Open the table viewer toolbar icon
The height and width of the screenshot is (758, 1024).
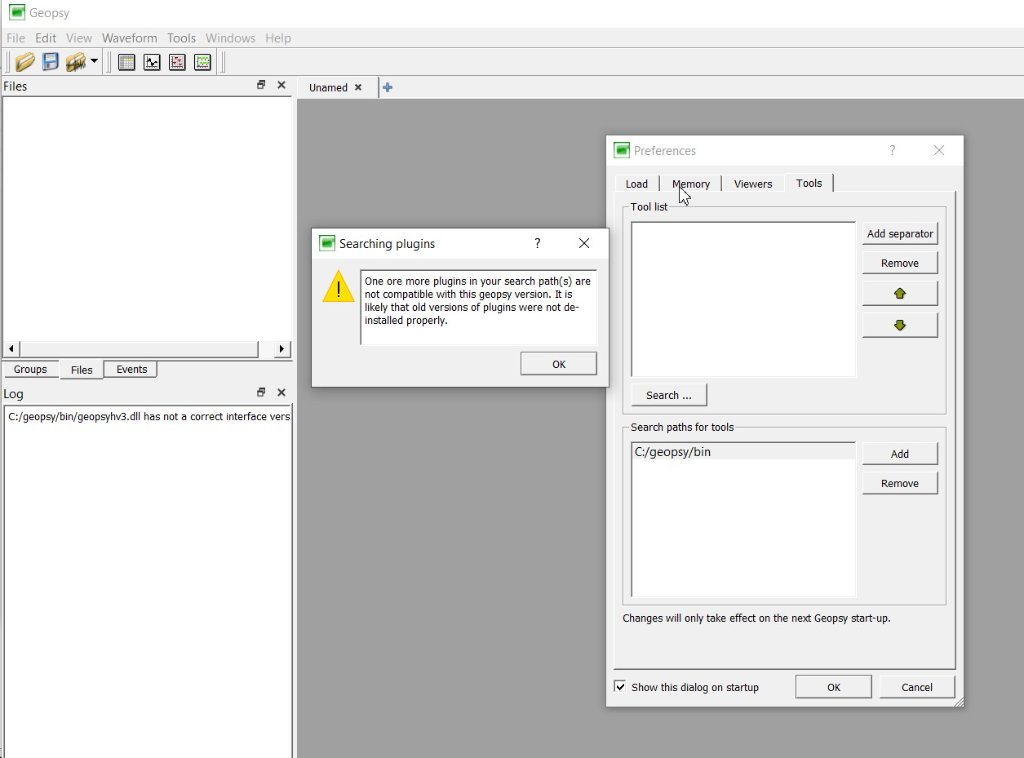[127, 62]
